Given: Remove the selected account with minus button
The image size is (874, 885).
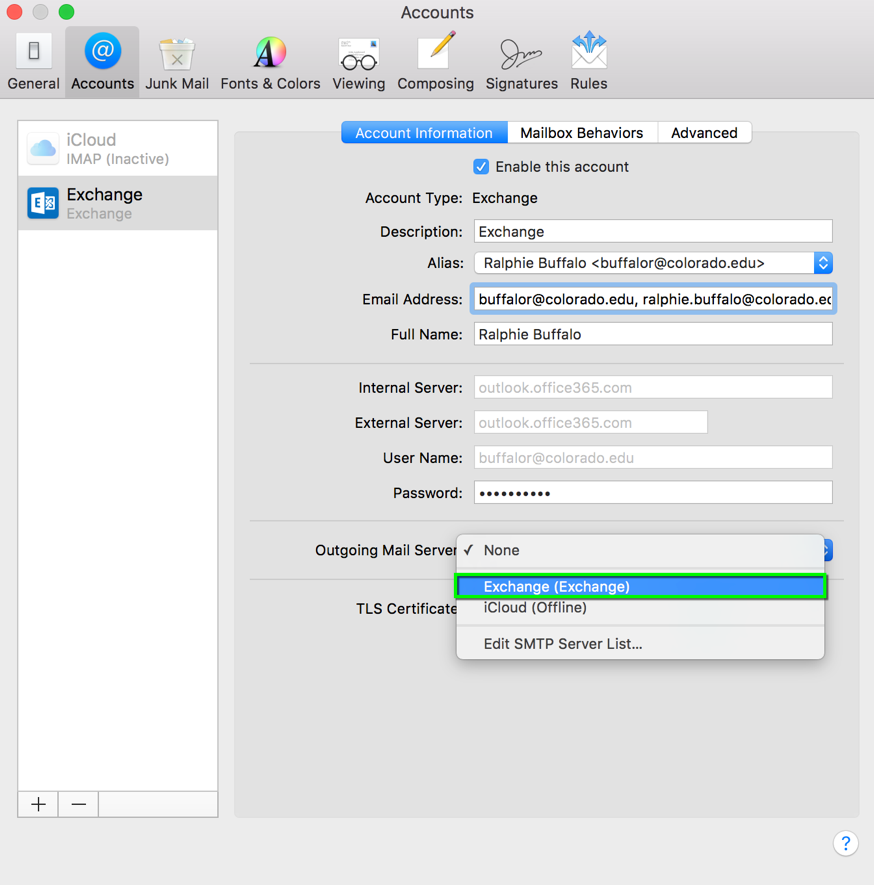Looking at the screenshot, I should click(78, 804).
